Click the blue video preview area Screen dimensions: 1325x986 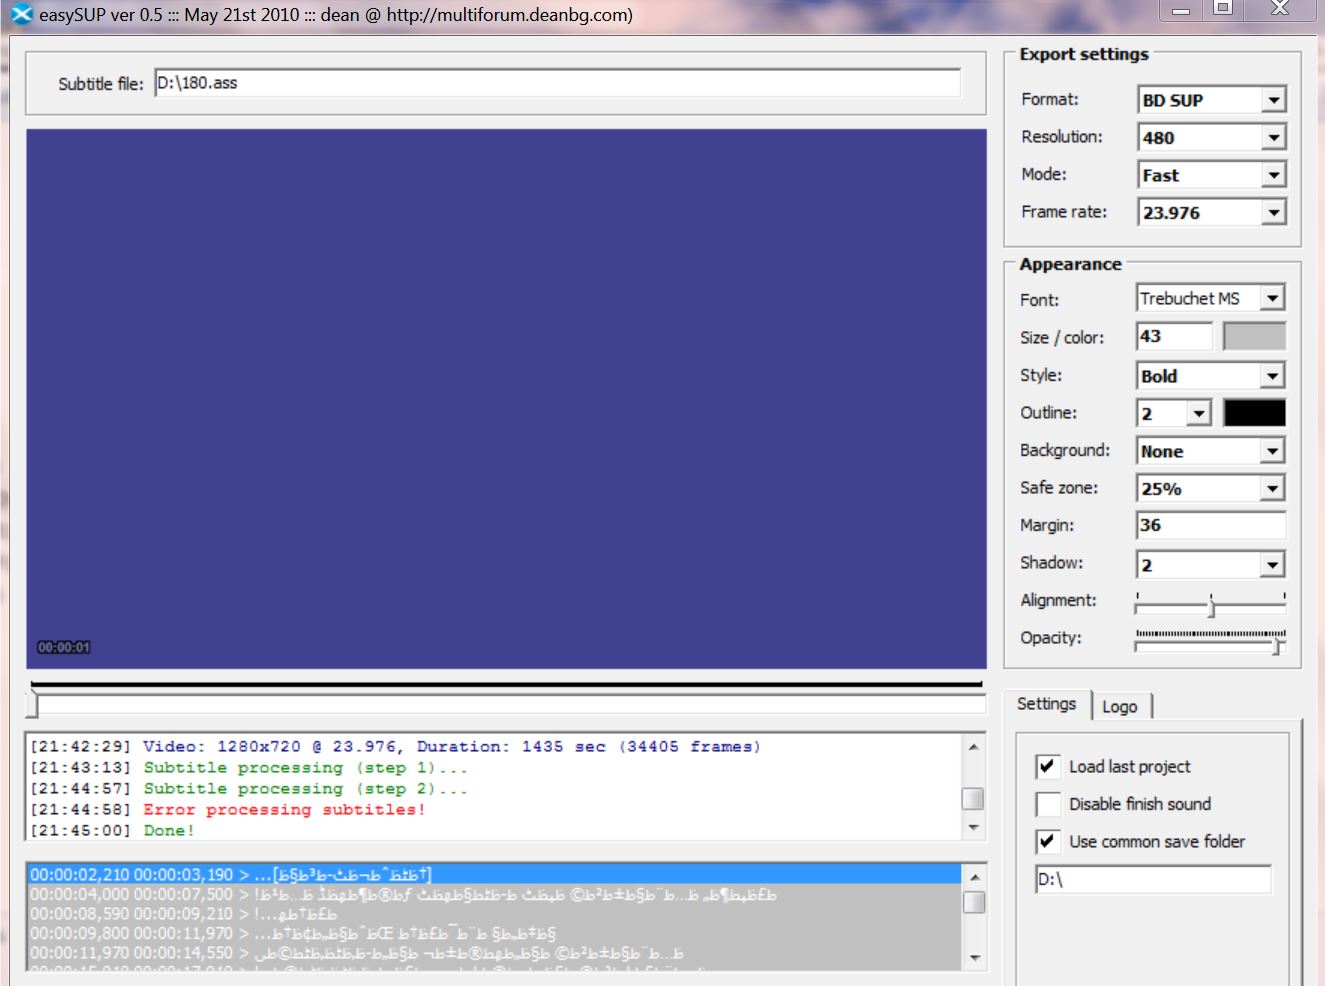coord(506,398)
